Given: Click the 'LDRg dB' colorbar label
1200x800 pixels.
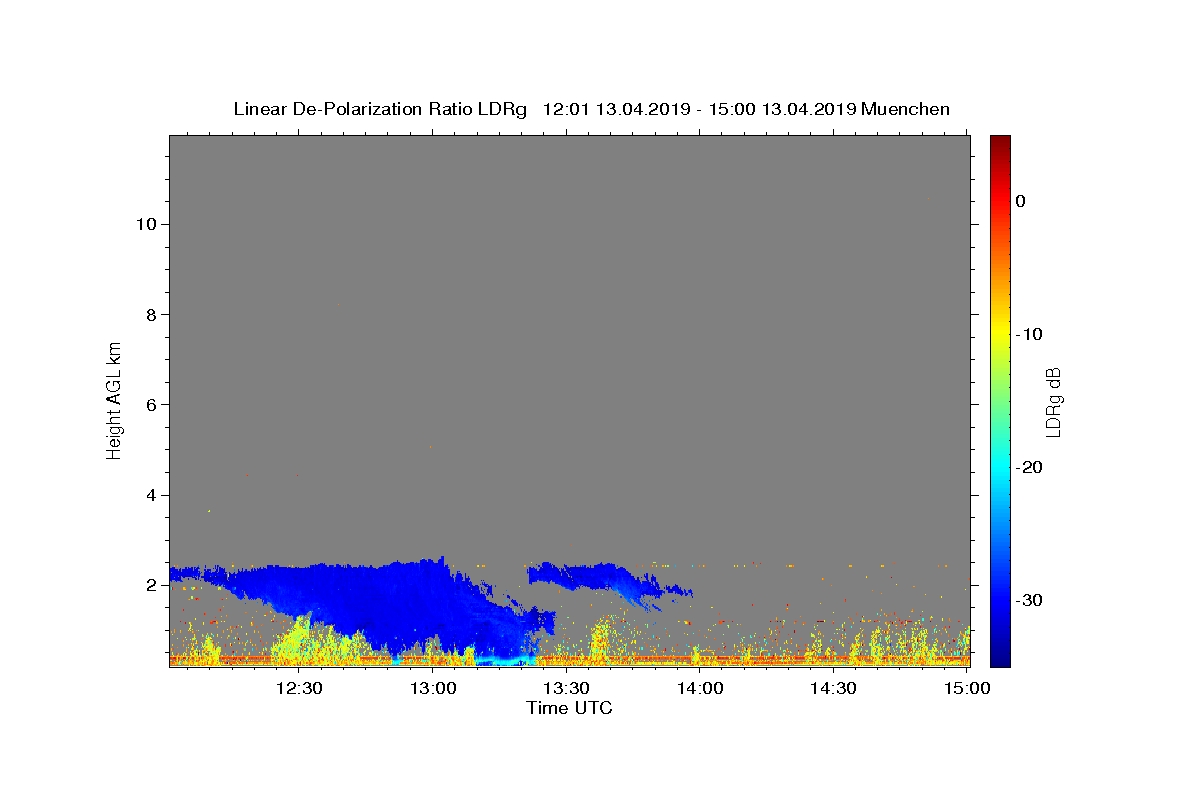Looking at the screenshot, I should point(1052,402).
